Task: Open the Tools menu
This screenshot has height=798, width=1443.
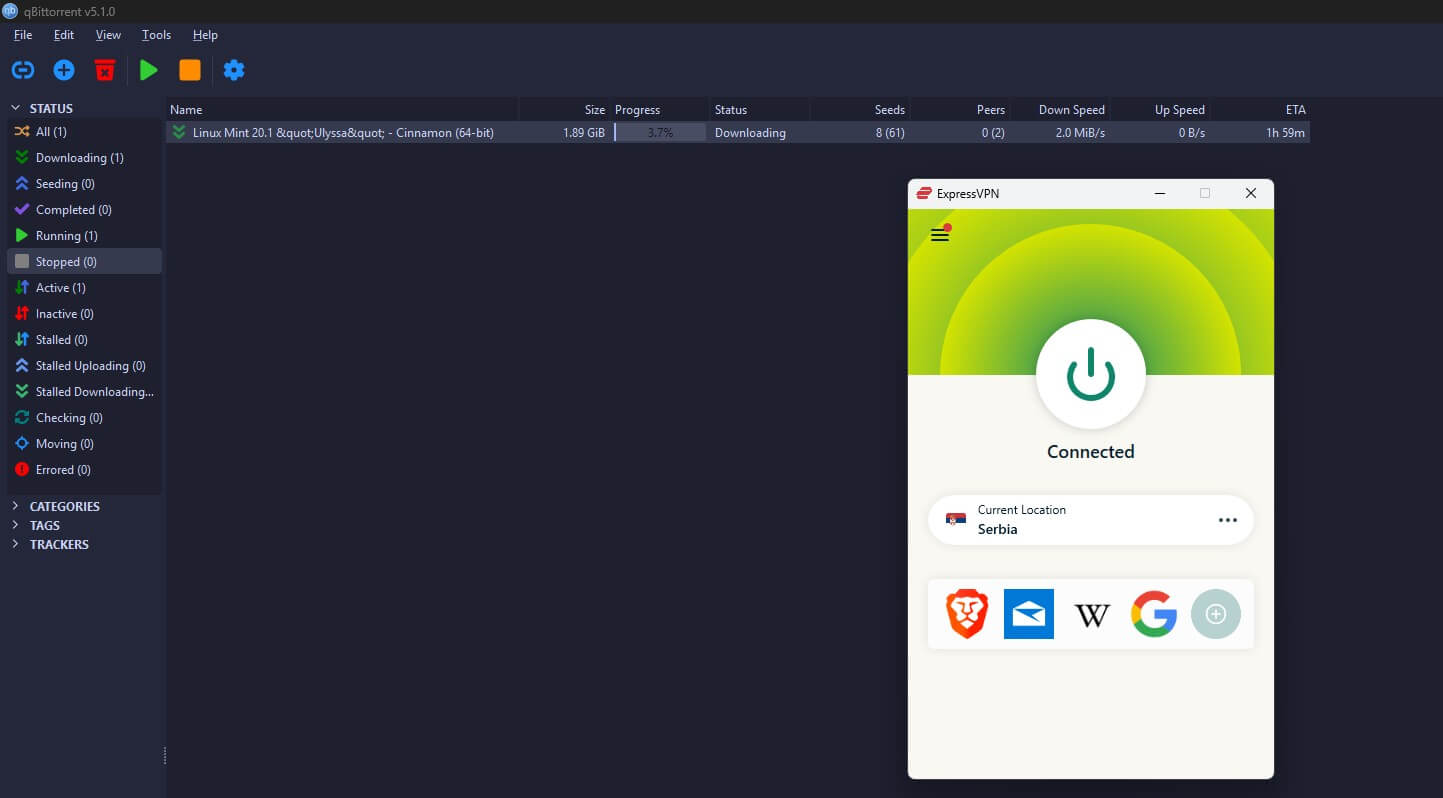Action: [155, 34]
